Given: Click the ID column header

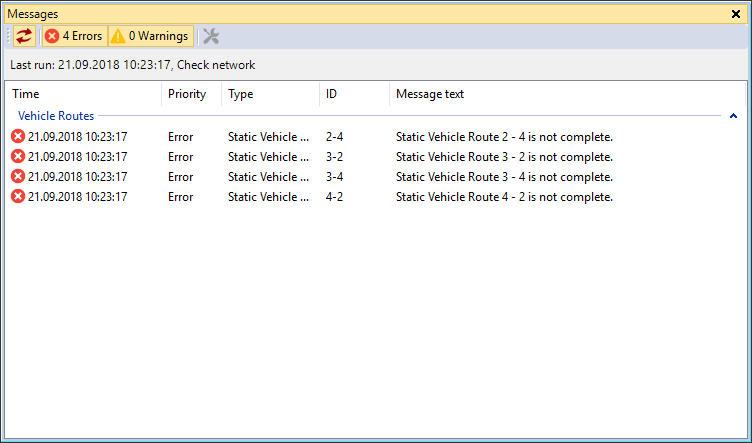Looking at the screenshot, I should [x=331, y=94].
